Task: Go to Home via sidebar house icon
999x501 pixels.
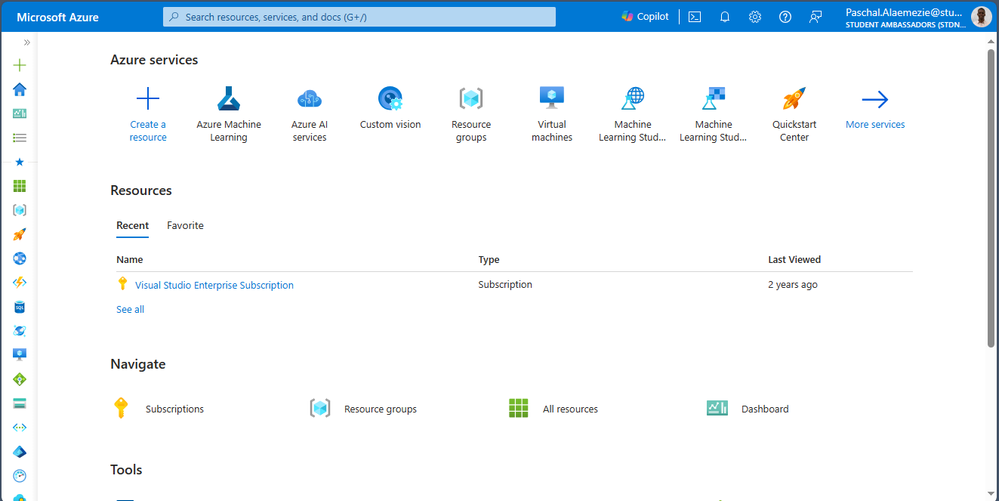Action: pyautogui.click(x=19, y=89)
